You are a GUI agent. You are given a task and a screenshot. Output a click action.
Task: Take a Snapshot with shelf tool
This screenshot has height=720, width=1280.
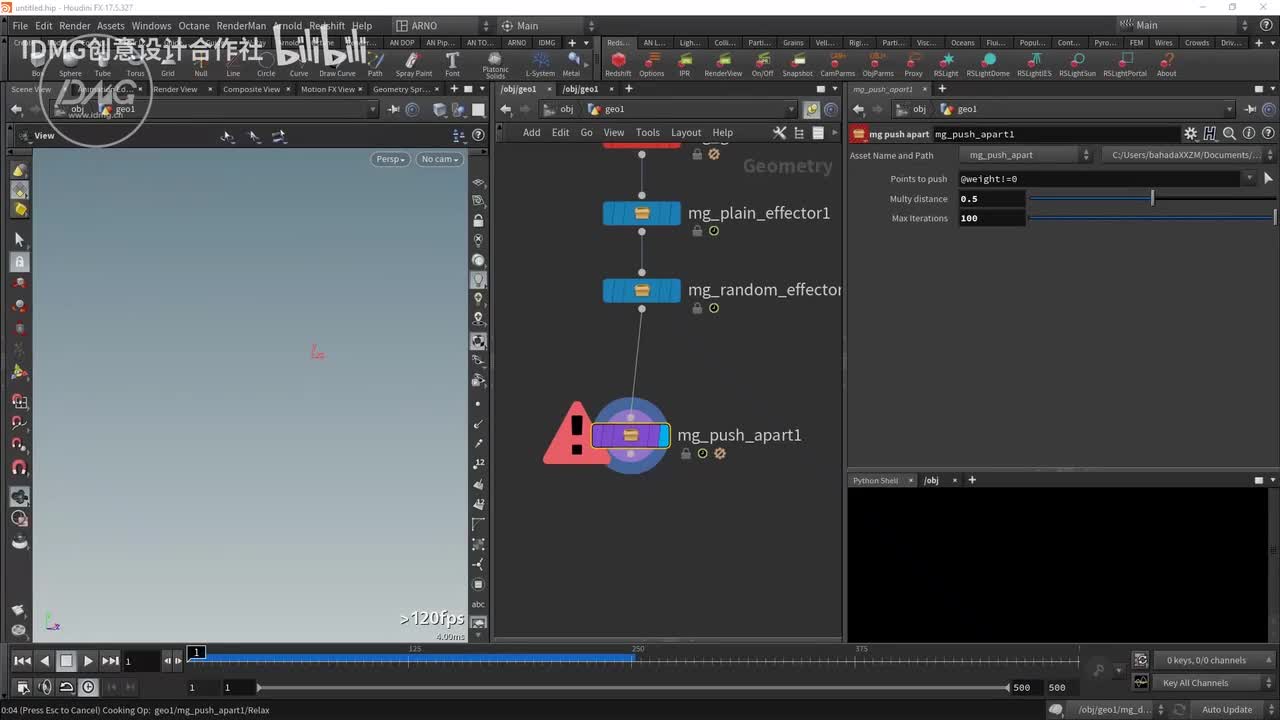[x=797, y=65]
